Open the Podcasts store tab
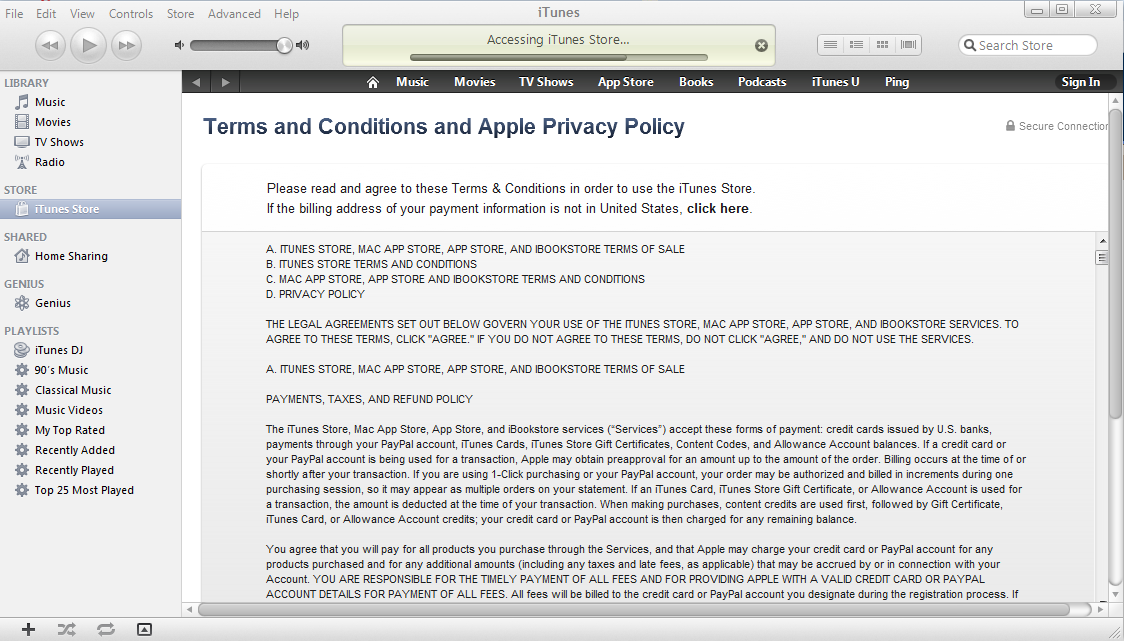 762,82
